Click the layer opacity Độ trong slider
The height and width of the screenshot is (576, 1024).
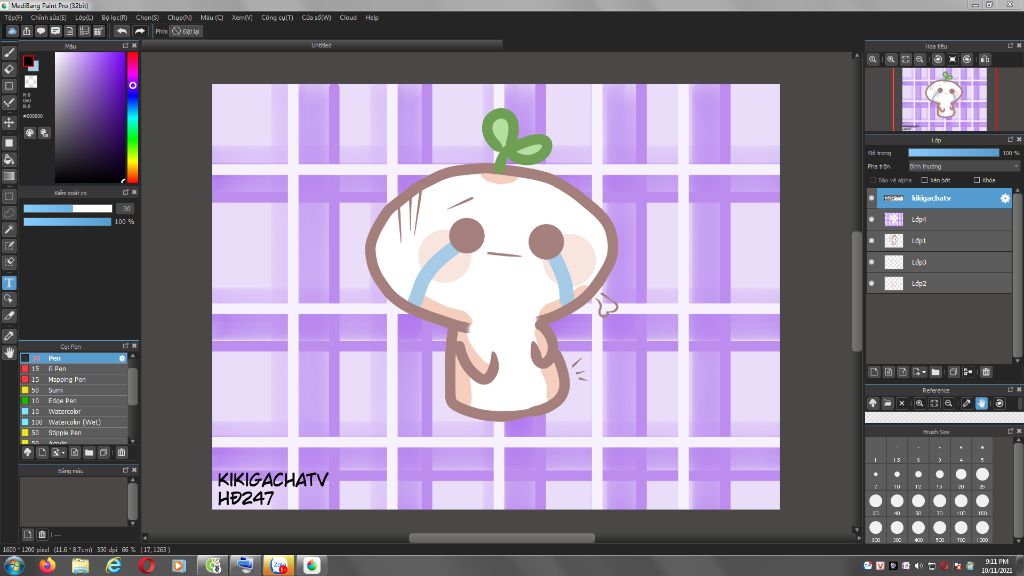coord(953,153)
